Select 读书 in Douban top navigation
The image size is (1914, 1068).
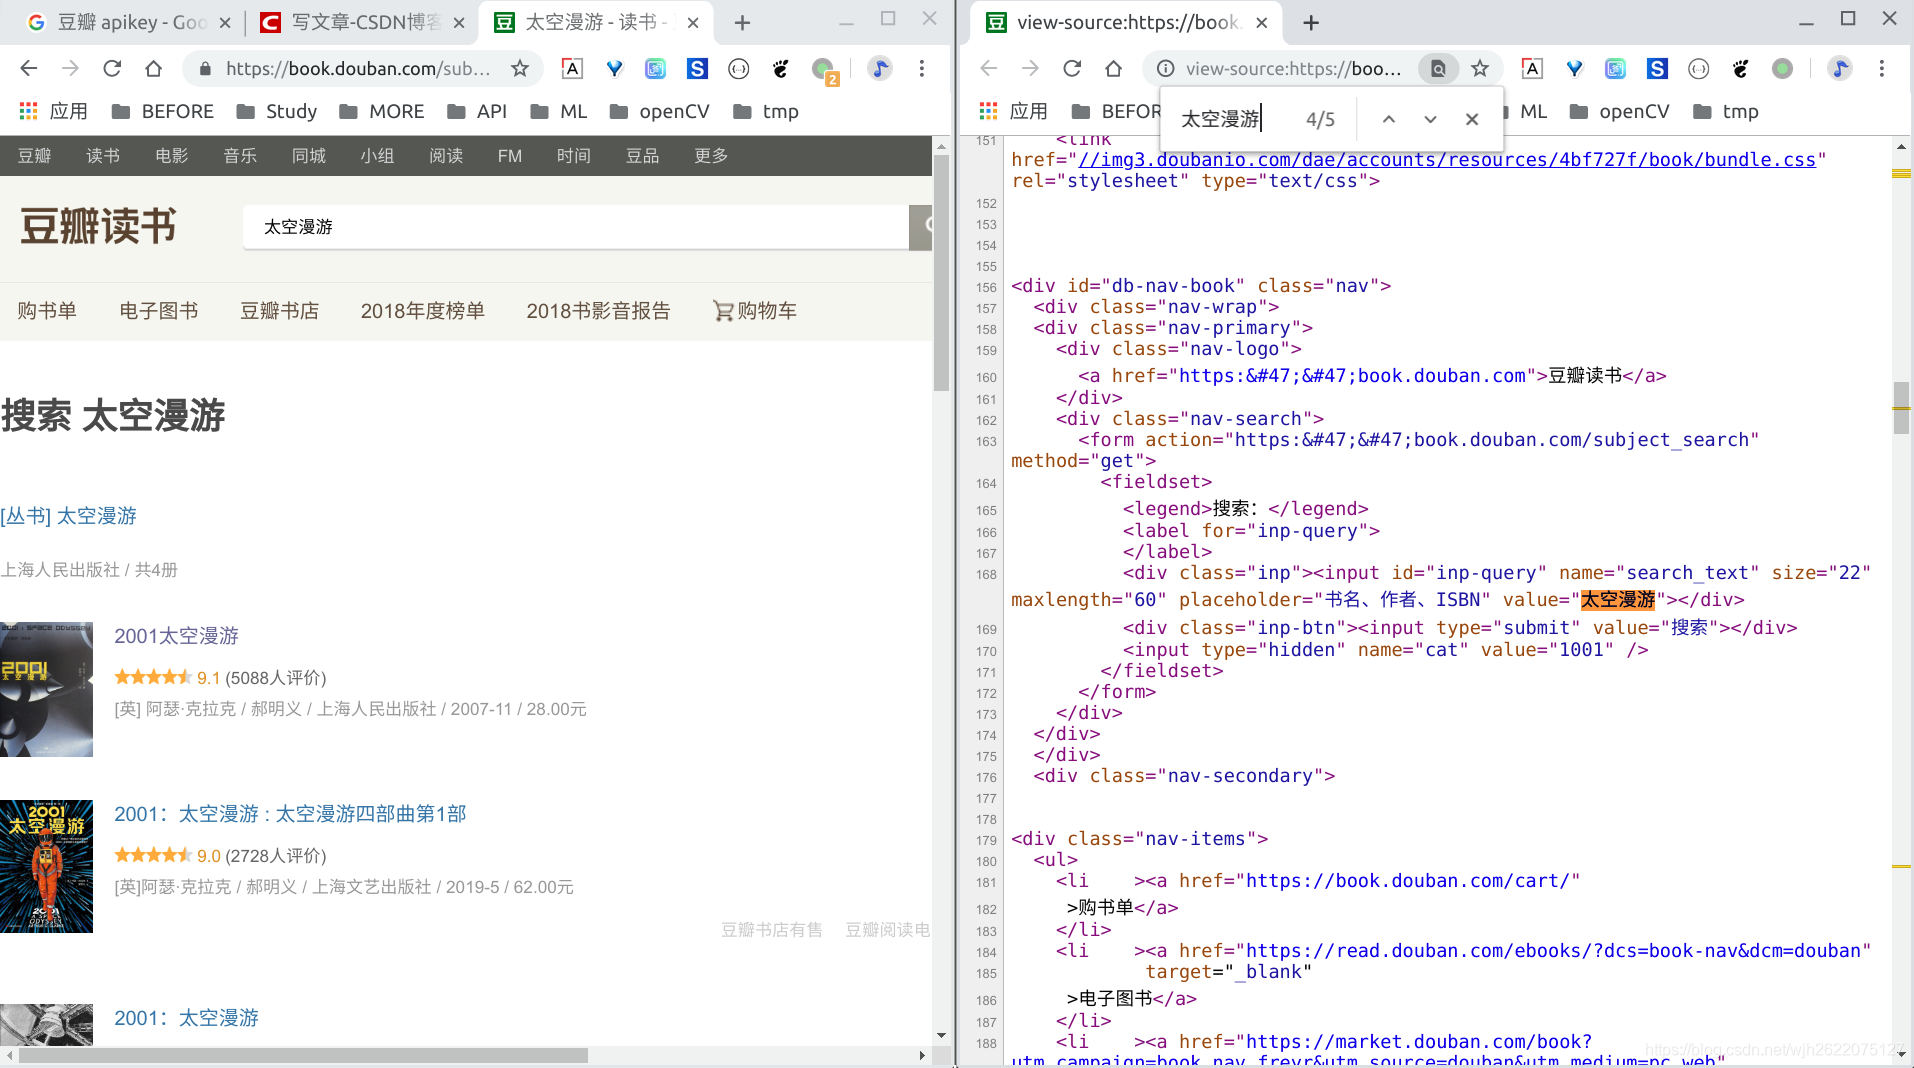click(103, 156)
